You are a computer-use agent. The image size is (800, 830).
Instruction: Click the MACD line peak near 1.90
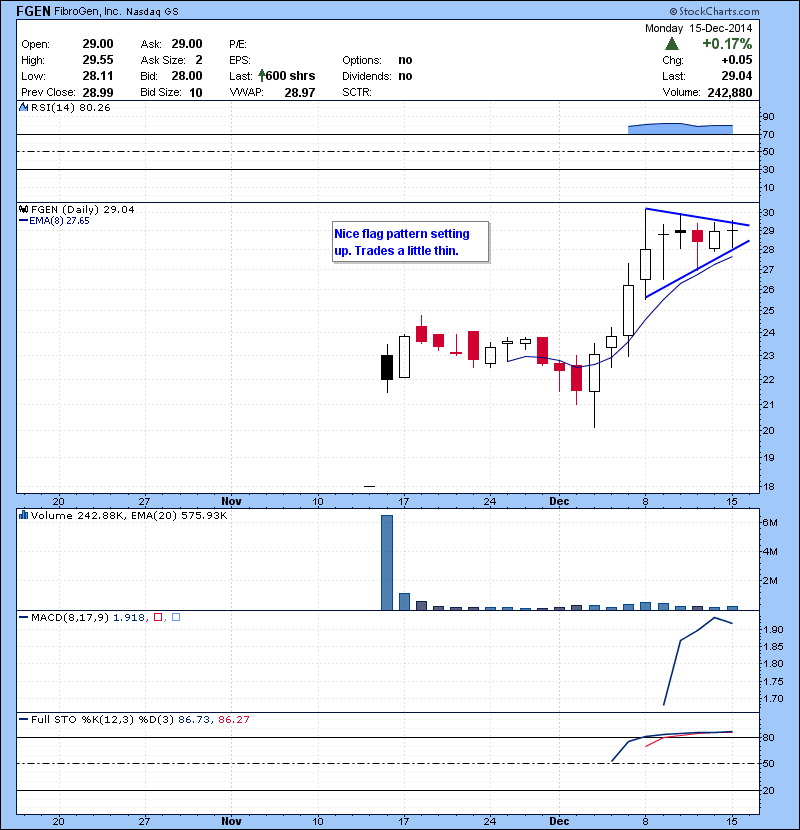(x=714, y=618)
